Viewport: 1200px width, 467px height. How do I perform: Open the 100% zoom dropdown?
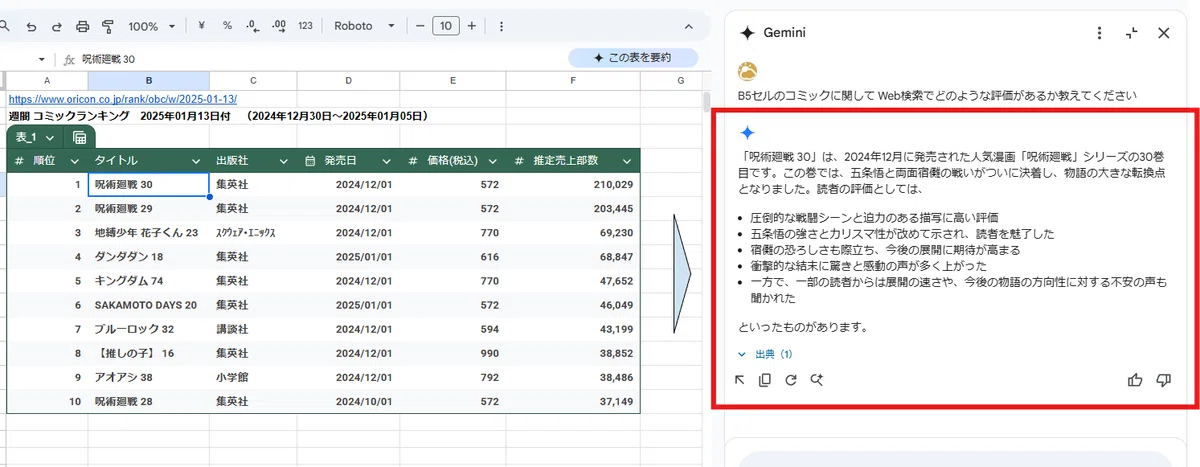coord(152,26)
